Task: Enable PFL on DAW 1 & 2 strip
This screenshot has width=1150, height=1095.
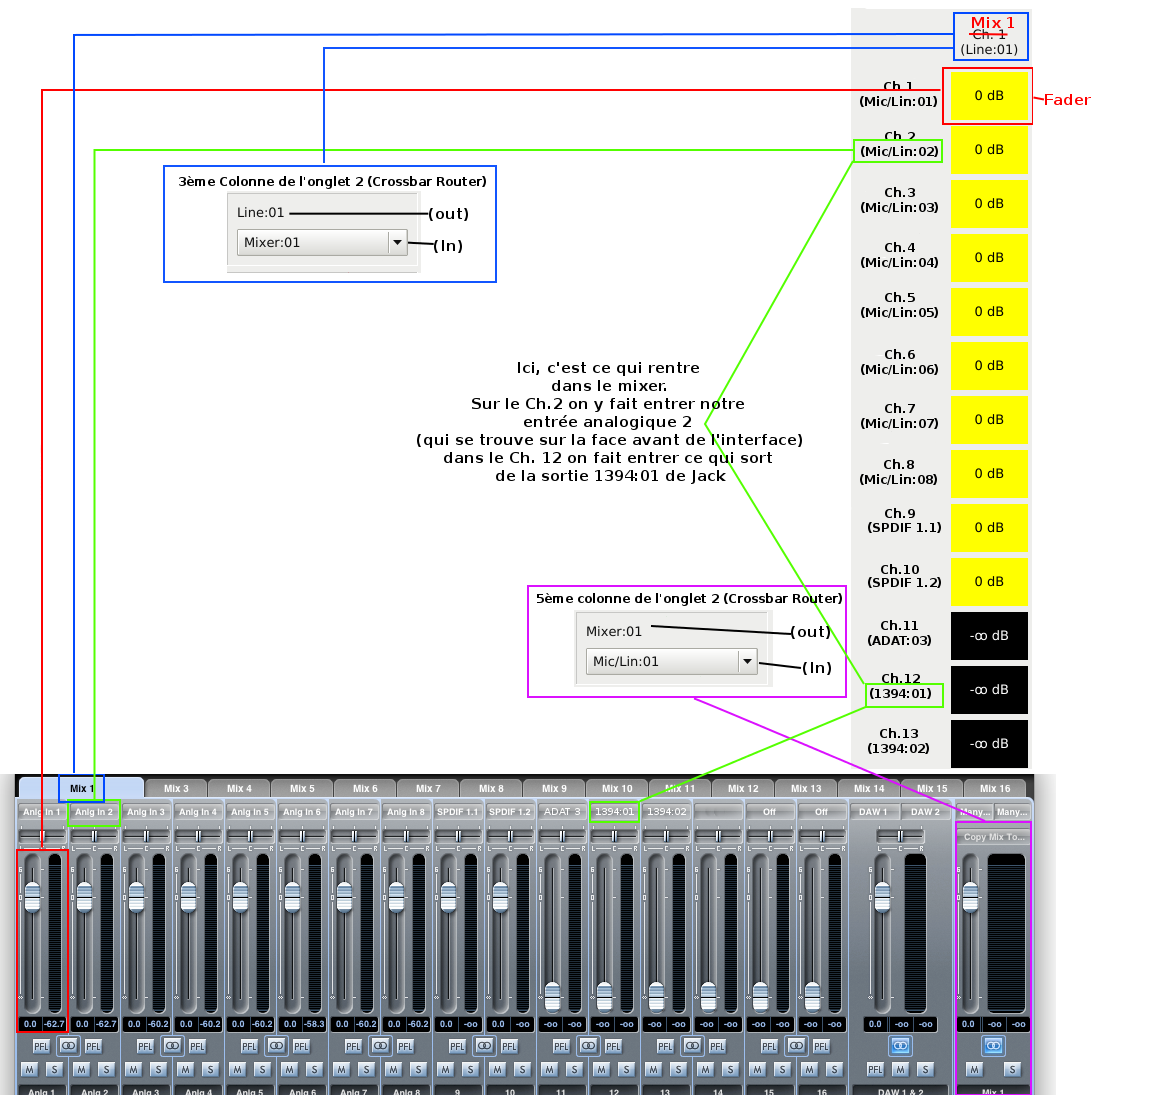Action: [876, 1069]
